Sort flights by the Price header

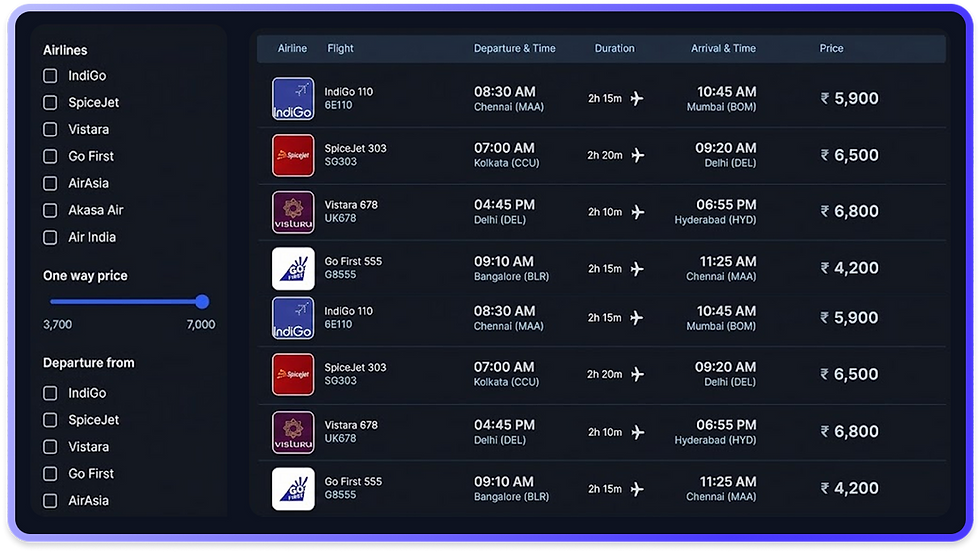coord(831,48)
